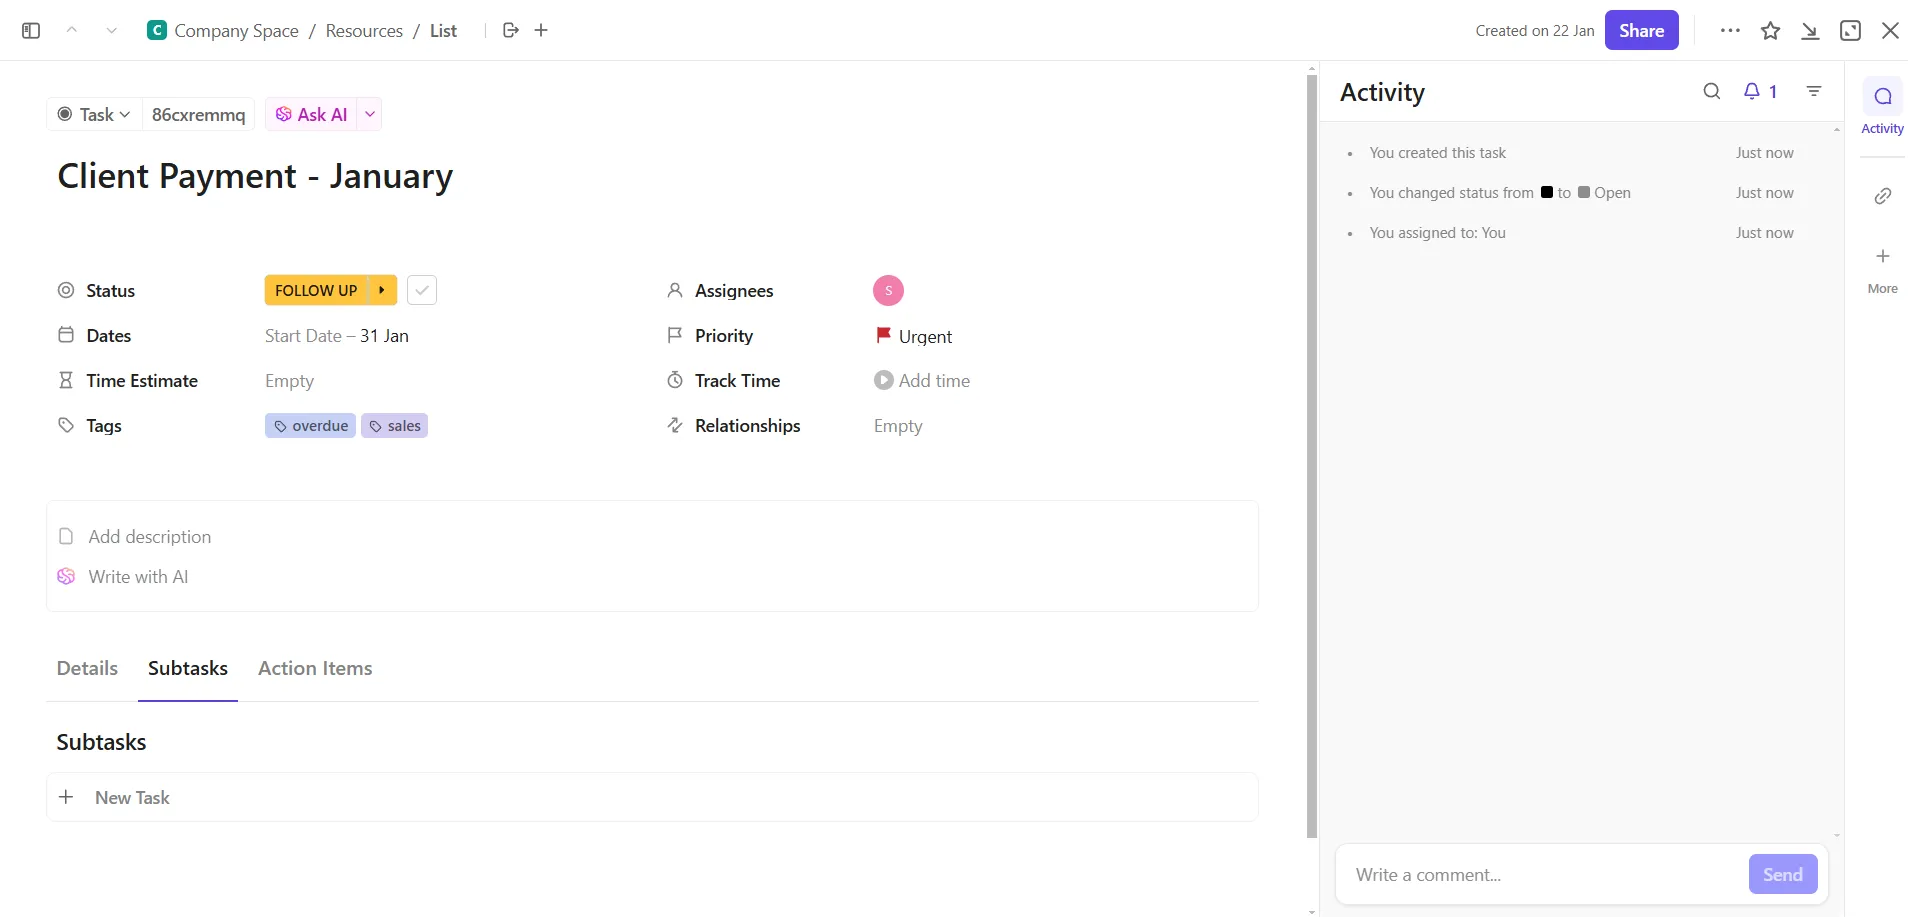The height and width of the screenshot is (917, 1908).
Task: Click the 'Created on 22 Jan' text
Action: pyautogui.click(x=1535, y=31)
